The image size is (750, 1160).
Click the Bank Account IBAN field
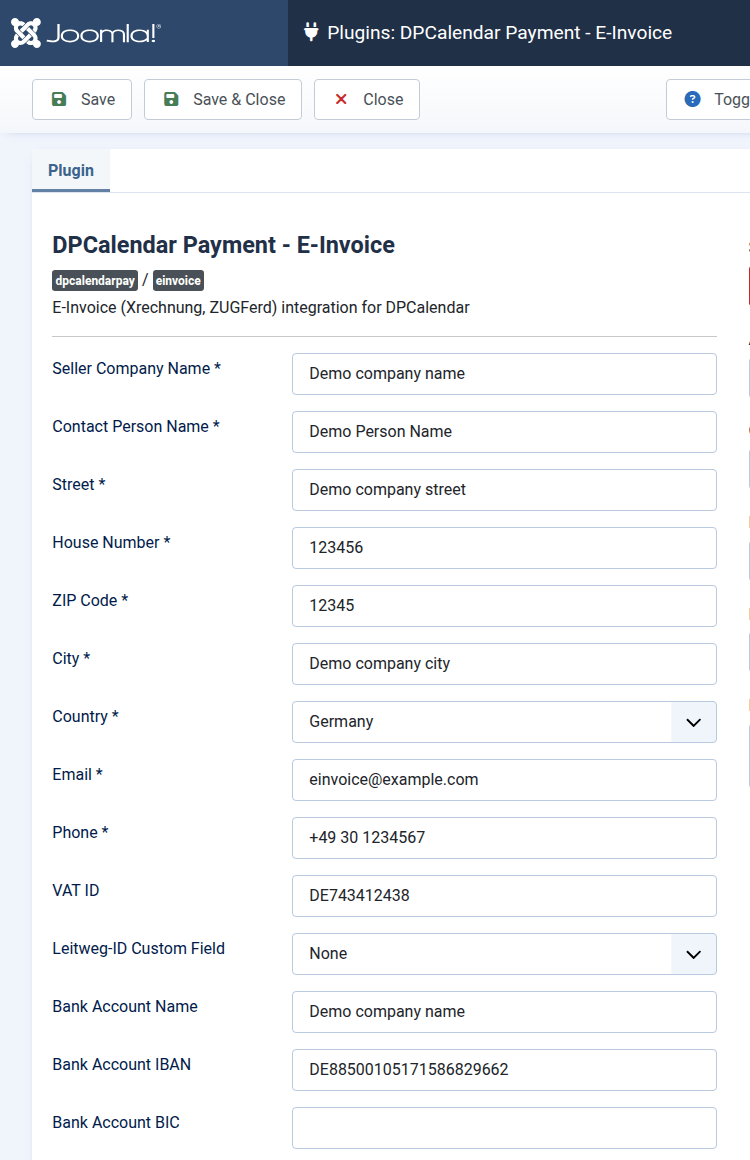click(504, 1070)
